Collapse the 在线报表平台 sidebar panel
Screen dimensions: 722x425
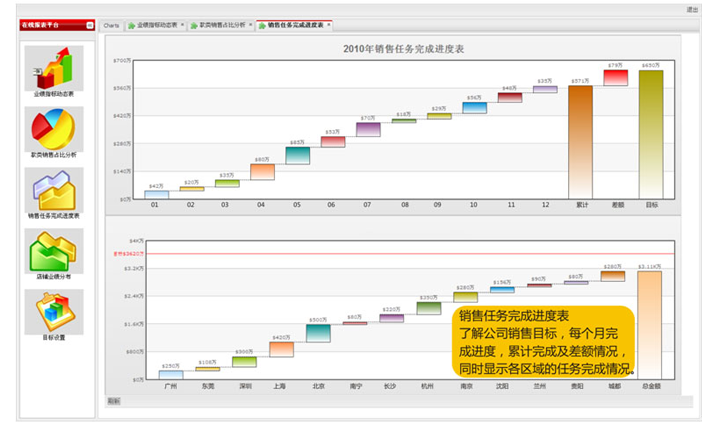point(91,24)
